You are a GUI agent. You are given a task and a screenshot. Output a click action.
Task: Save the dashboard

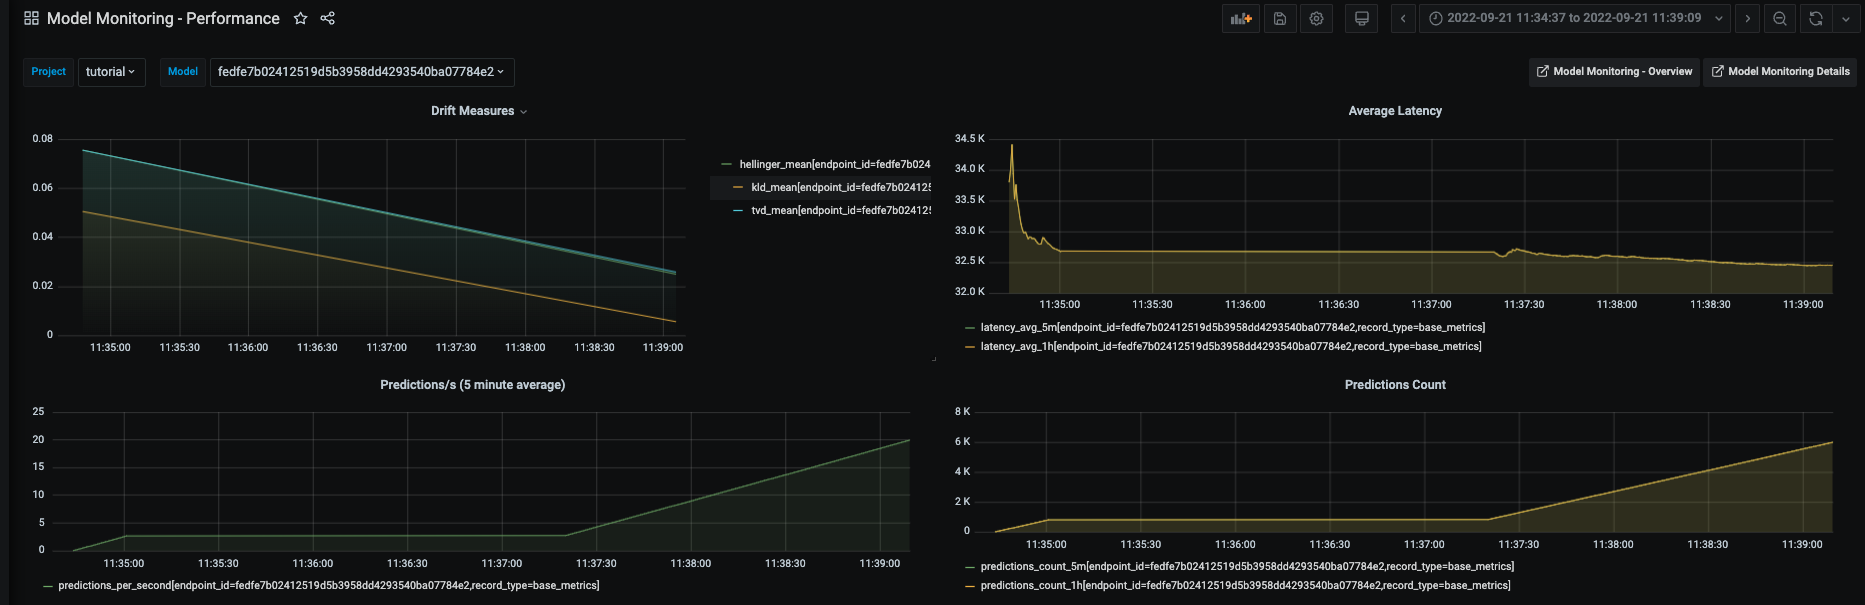click(1280, 18)
